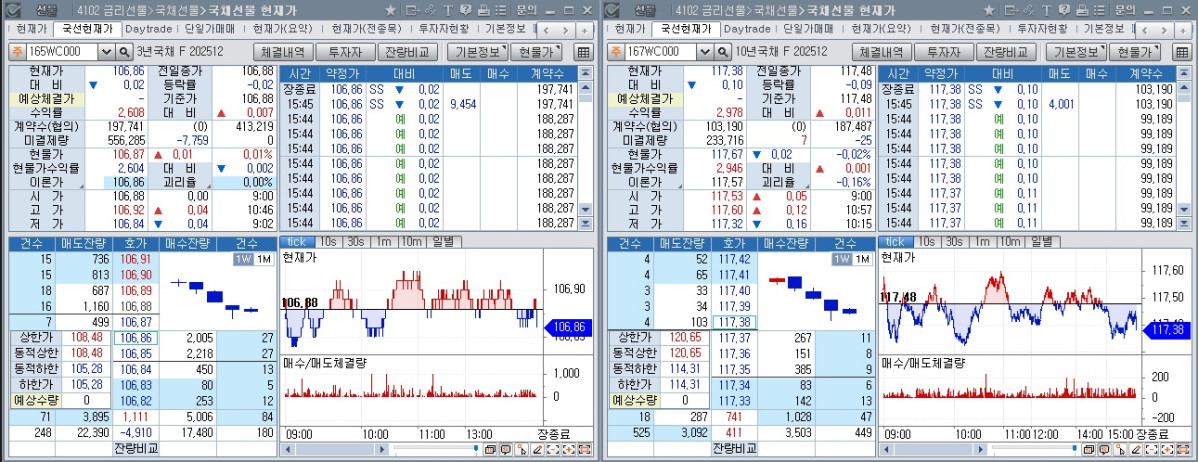The width and height of the screenshot is (1198, 462).
Task: Open the grid layout icon in the 10년국채 window
Action: point(1182,52)
